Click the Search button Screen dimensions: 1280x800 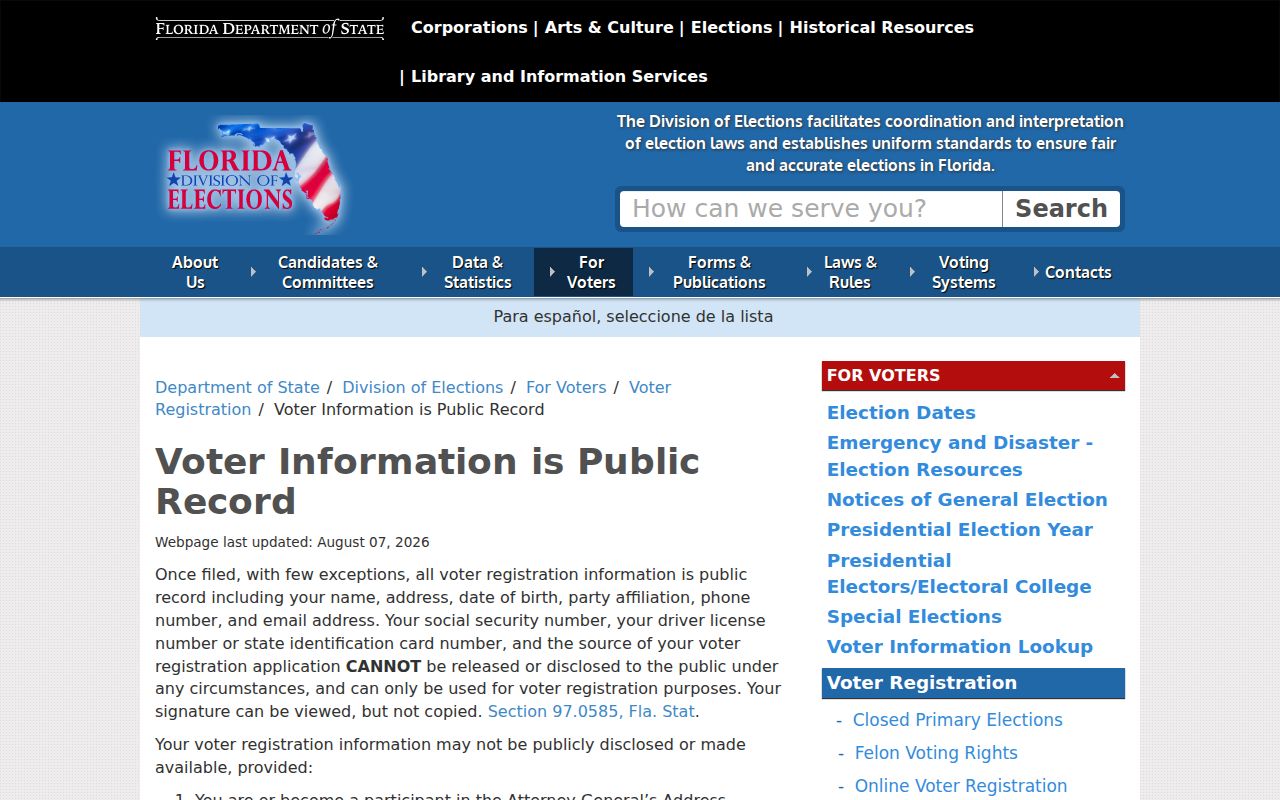click(1061, 209)
